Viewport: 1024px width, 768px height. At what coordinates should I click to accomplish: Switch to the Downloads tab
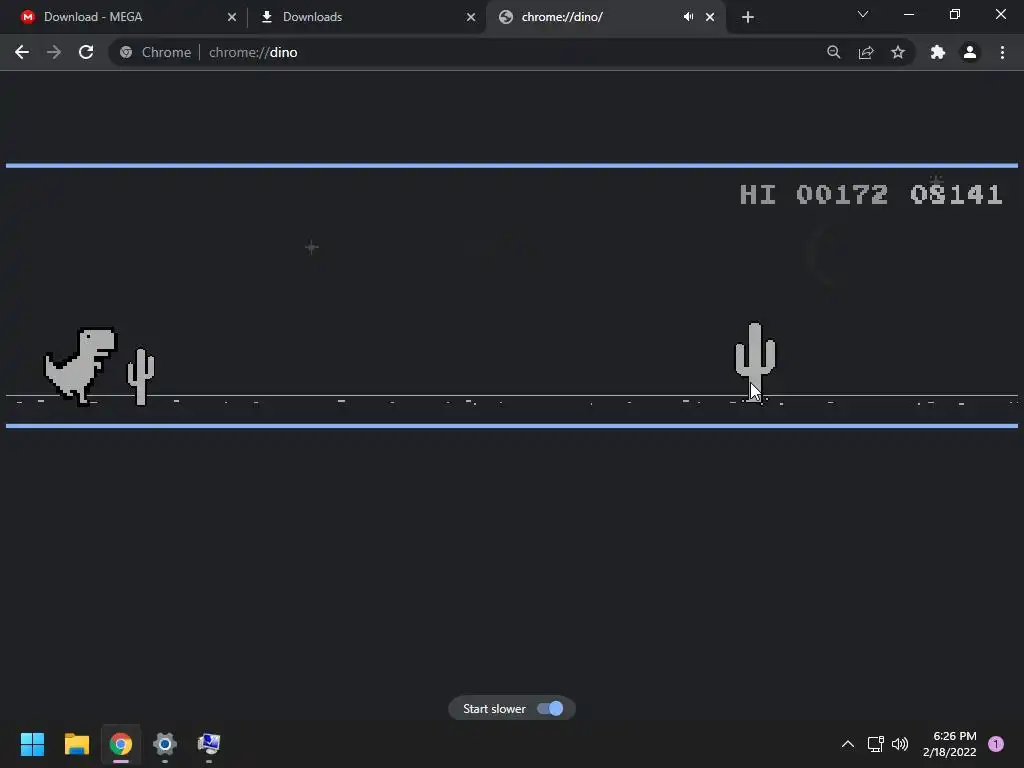(367, 17)
